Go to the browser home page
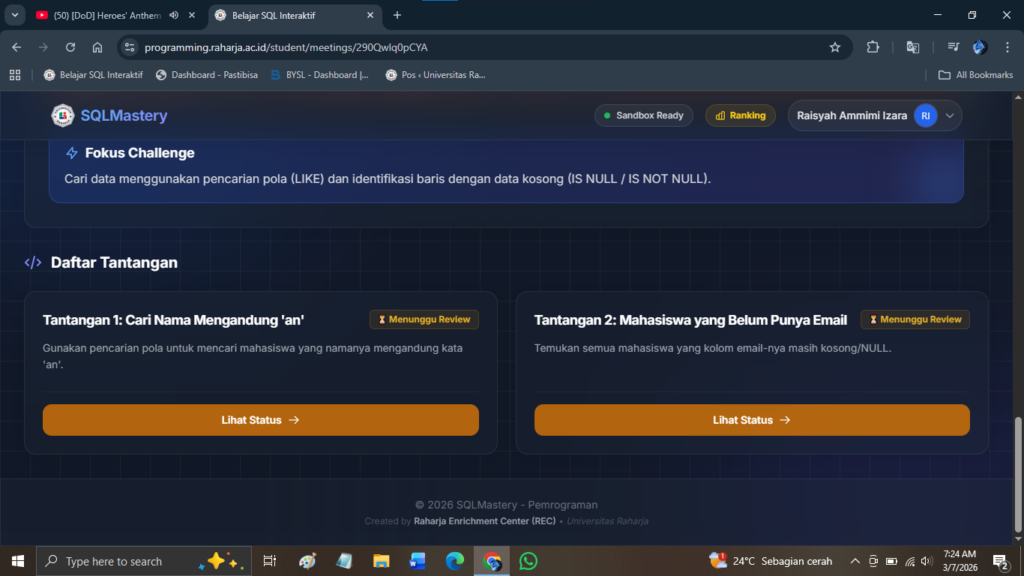Screen dimensions: 1024x576 point(97,47)
